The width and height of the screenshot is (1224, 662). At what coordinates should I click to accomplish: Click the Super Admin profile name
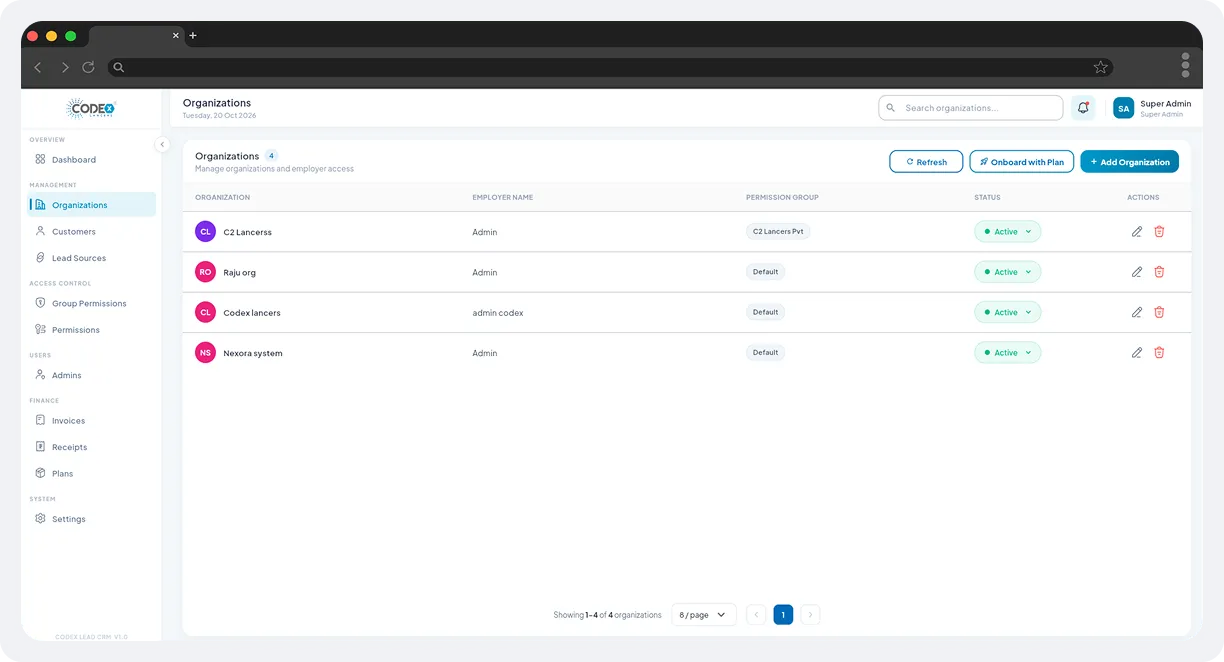click(x=1166, y=104)
